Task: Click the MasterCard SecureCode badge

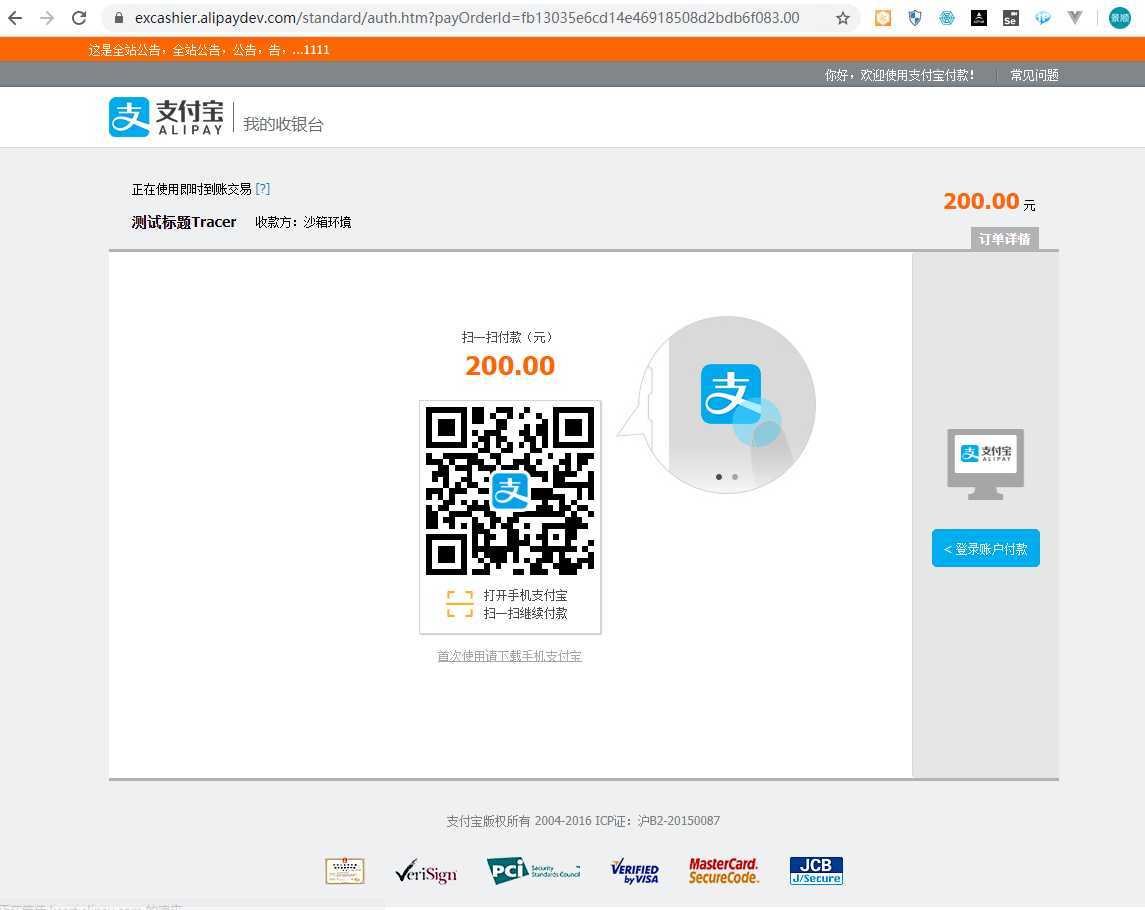Action: pyautogui.click(x=724, y=871)
